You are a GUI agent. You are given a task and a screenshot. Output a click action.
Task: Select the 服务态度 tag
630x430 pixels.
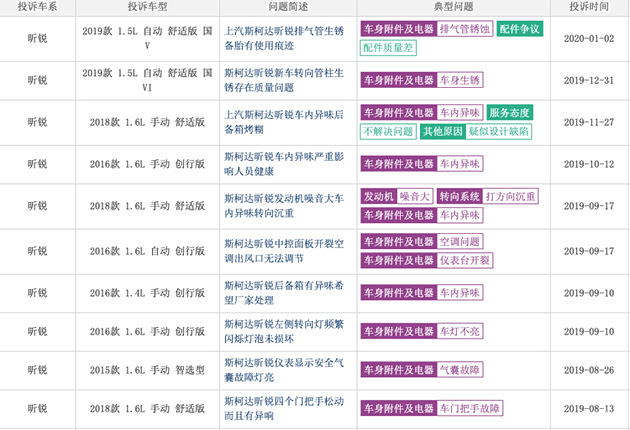510,113
